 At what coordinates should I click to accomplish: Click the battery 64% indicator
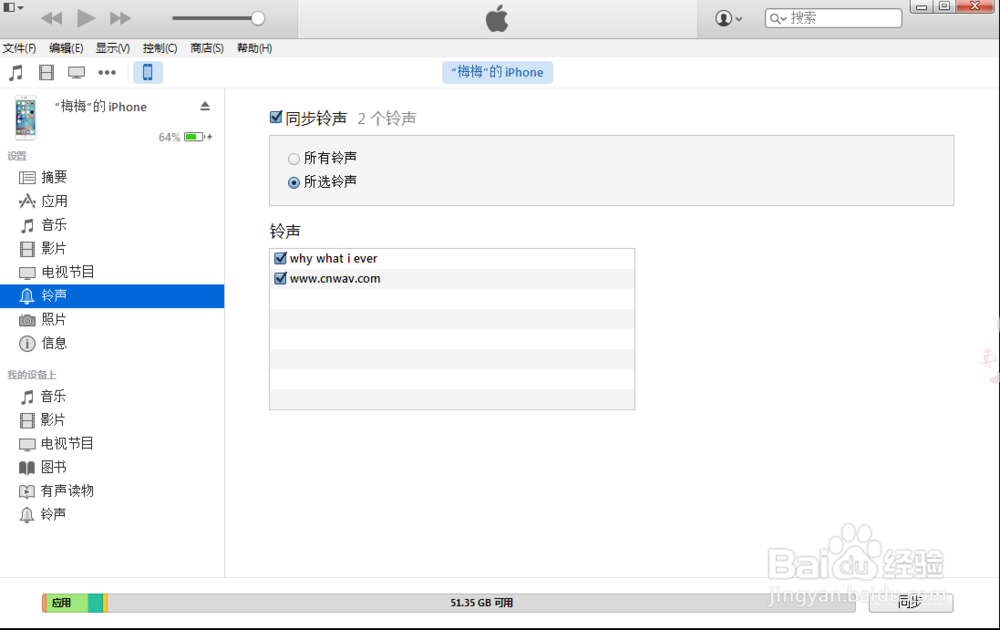click(185, 137)
